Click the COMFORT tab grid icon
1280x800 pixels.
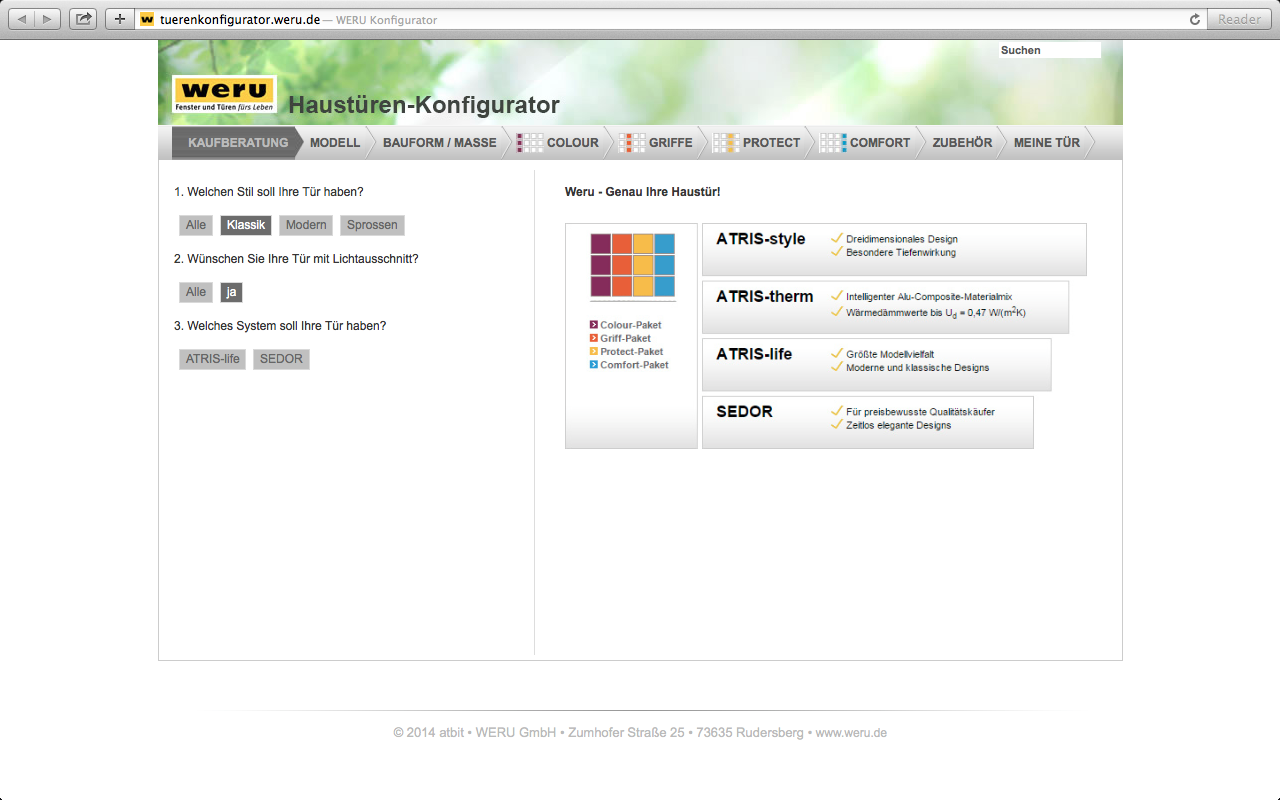click(833, 143)
